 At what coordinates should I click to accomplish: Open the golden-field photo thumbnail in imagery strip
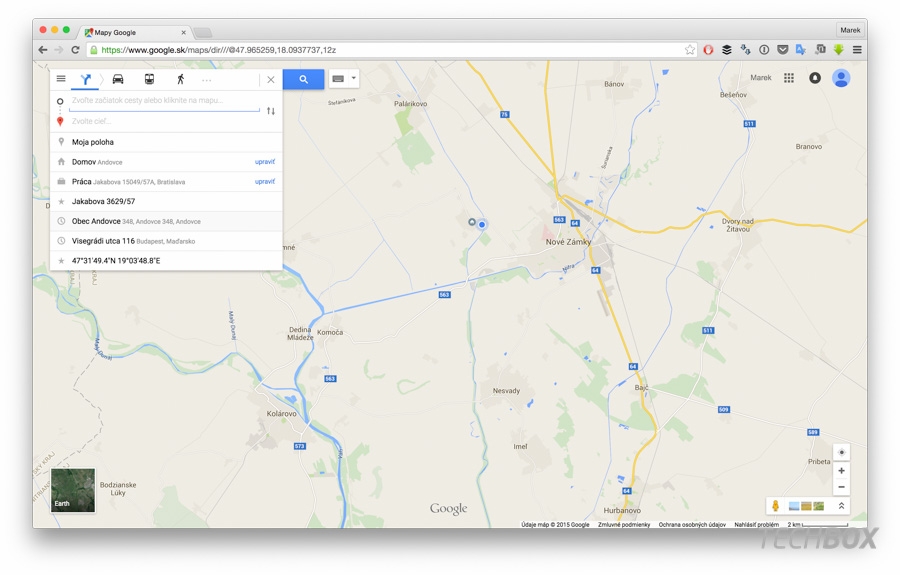point(806,506)
